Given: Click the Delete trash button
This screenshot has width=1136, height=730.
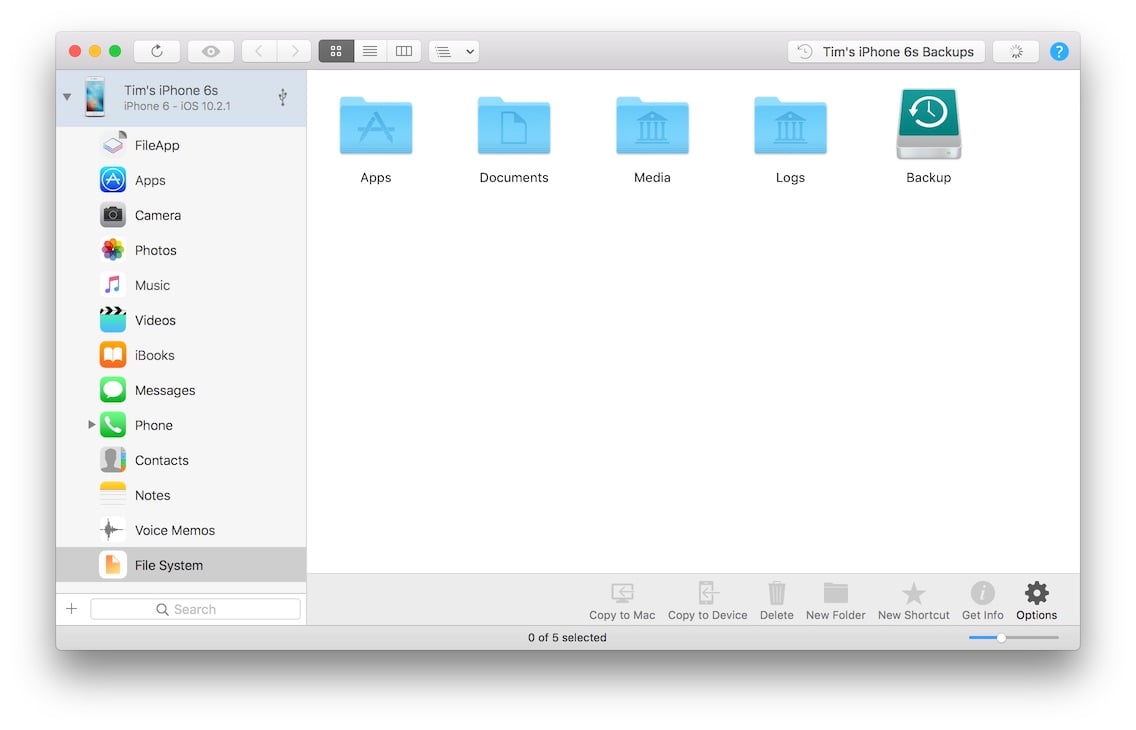Looking at the screenshot, I should point(777,601).
